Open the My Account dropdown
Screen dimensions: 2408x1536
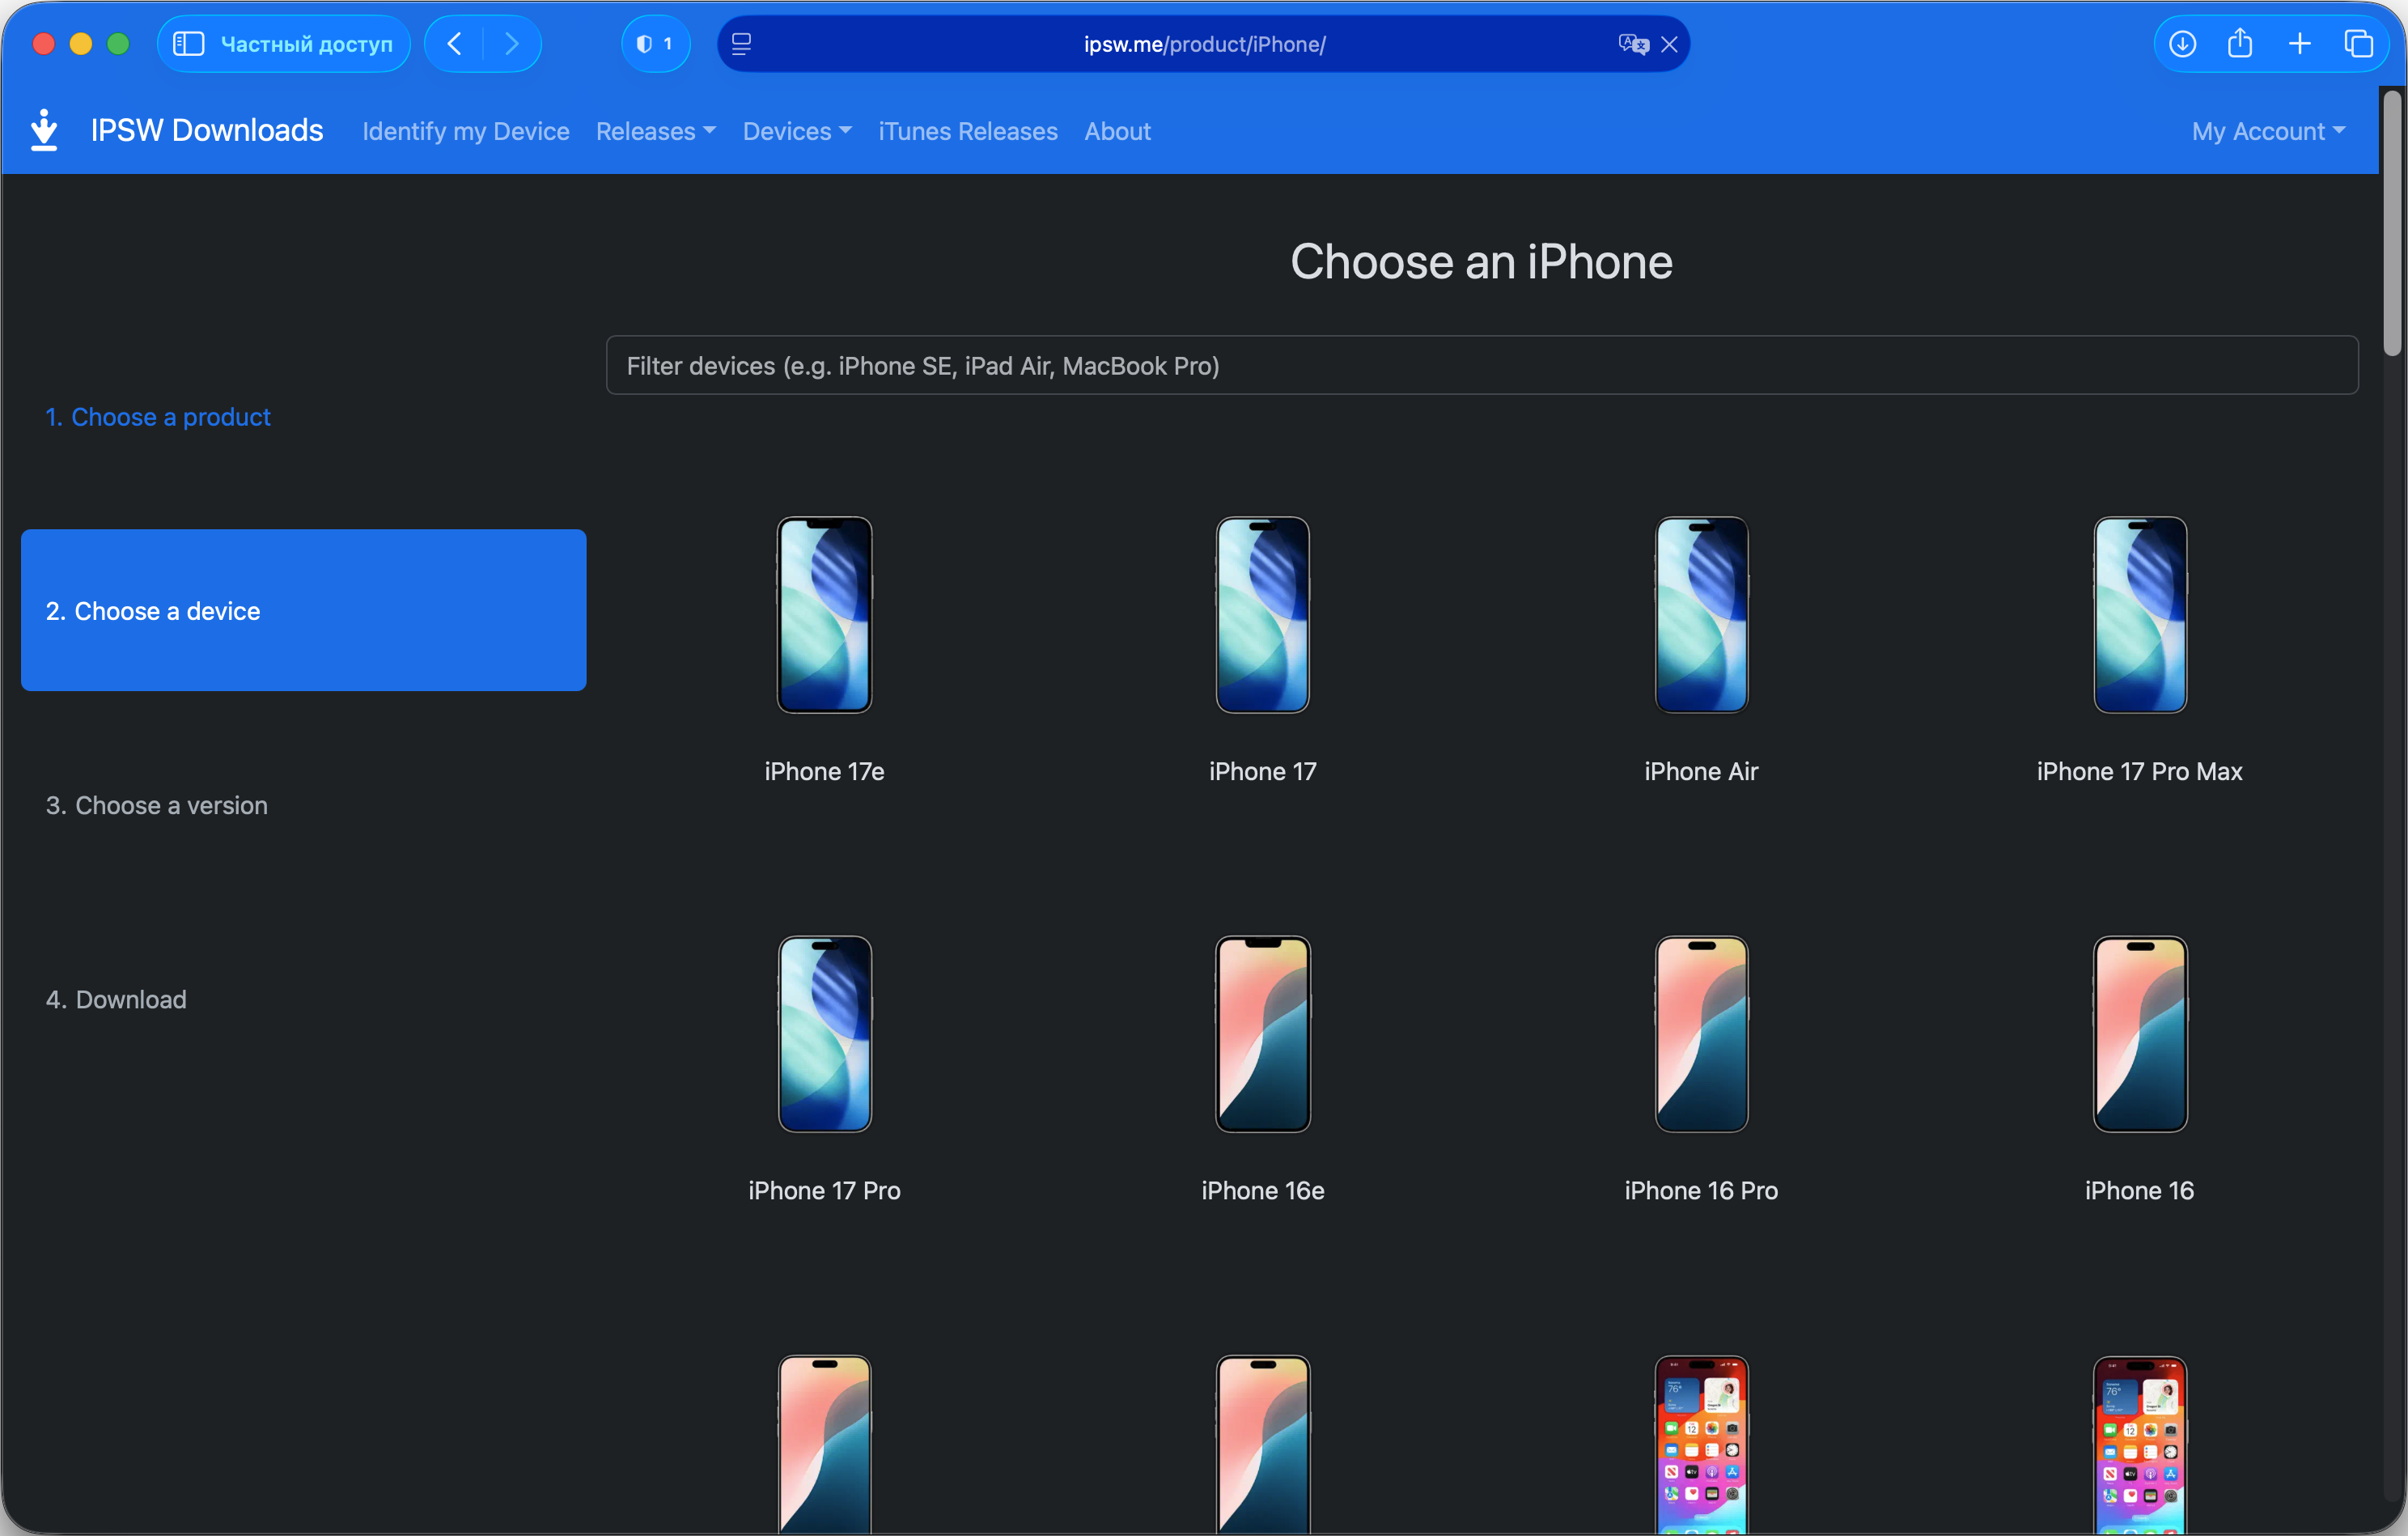point(2267,131)
